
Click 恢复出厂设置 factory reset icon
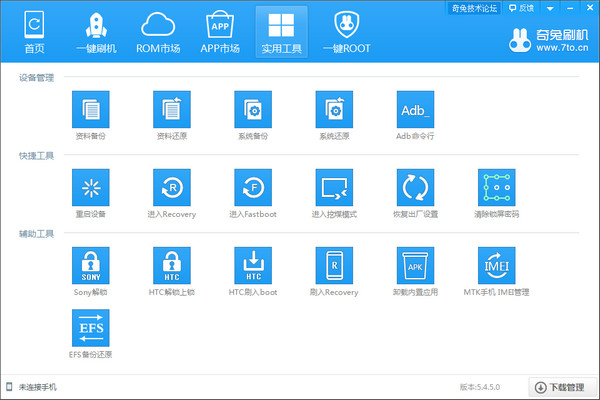[x=415, y=187]
